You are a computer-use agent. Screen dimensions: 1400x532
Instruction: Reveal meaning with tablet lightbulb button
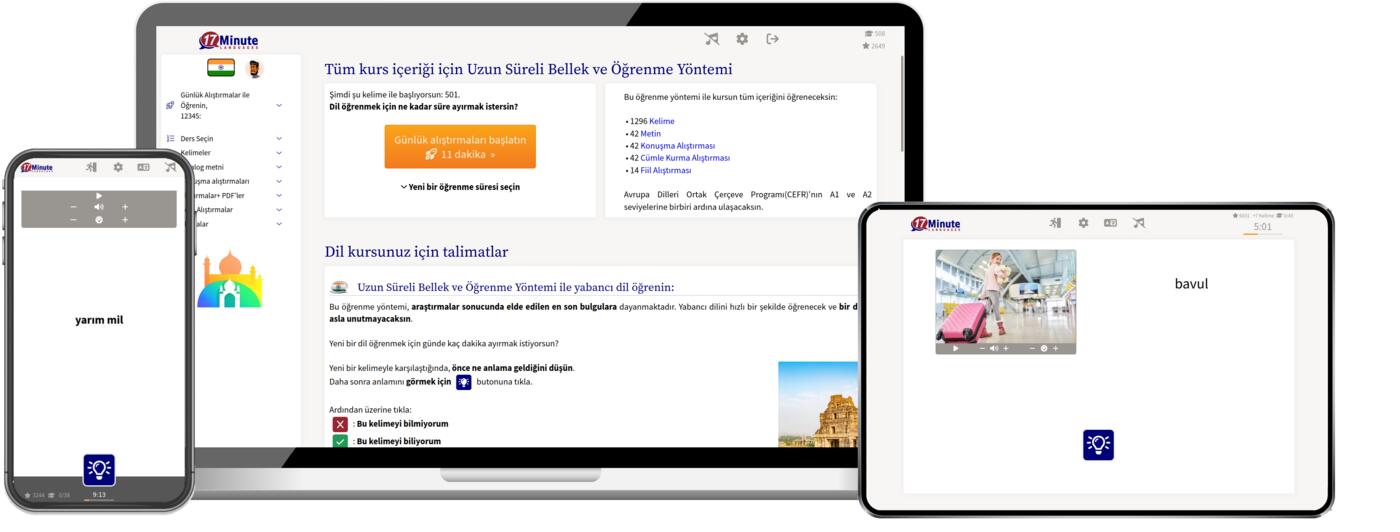(x=1098, y=445)
